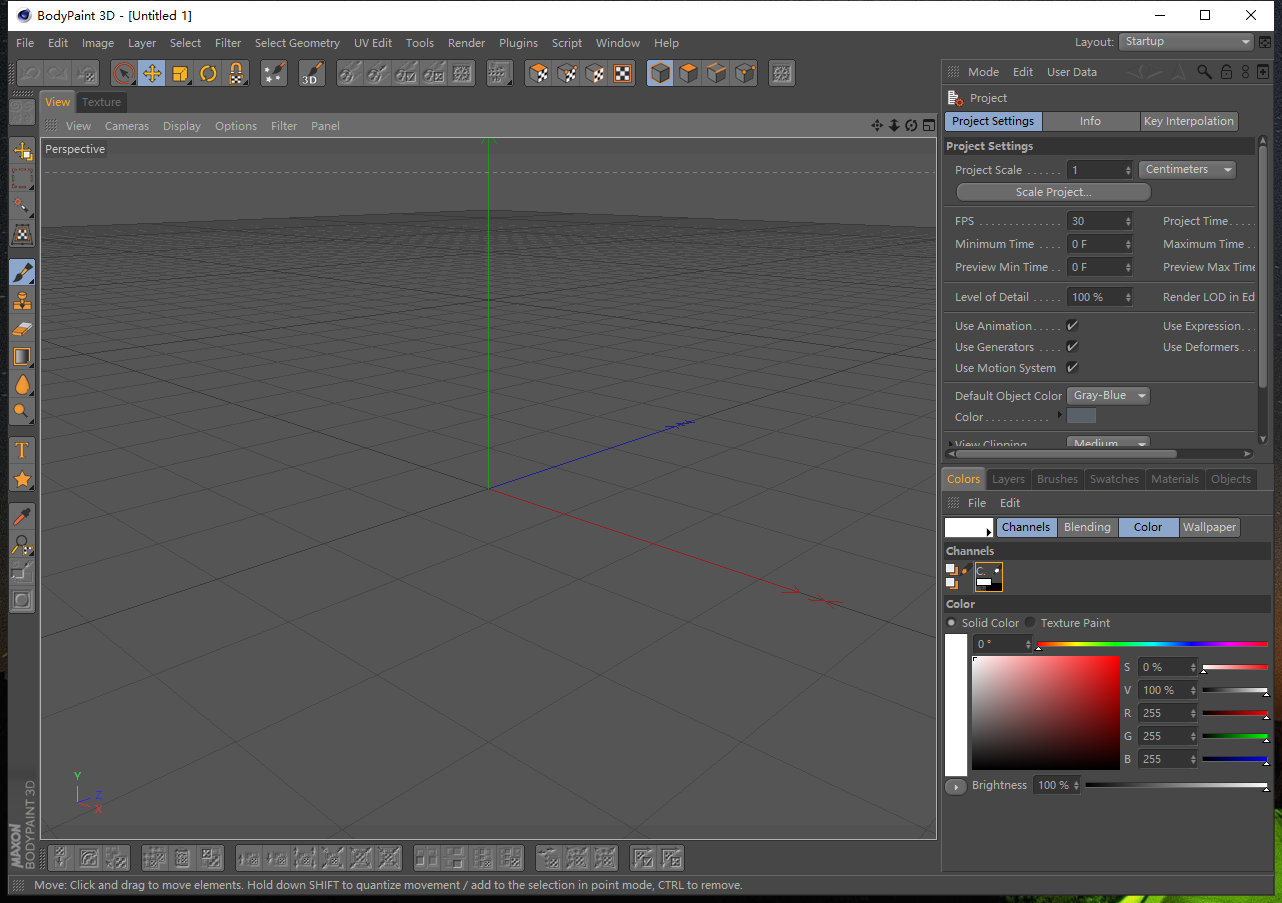1282x903 pixels.
Task: Click the Scale Project button
Action: click(1053, 192)
